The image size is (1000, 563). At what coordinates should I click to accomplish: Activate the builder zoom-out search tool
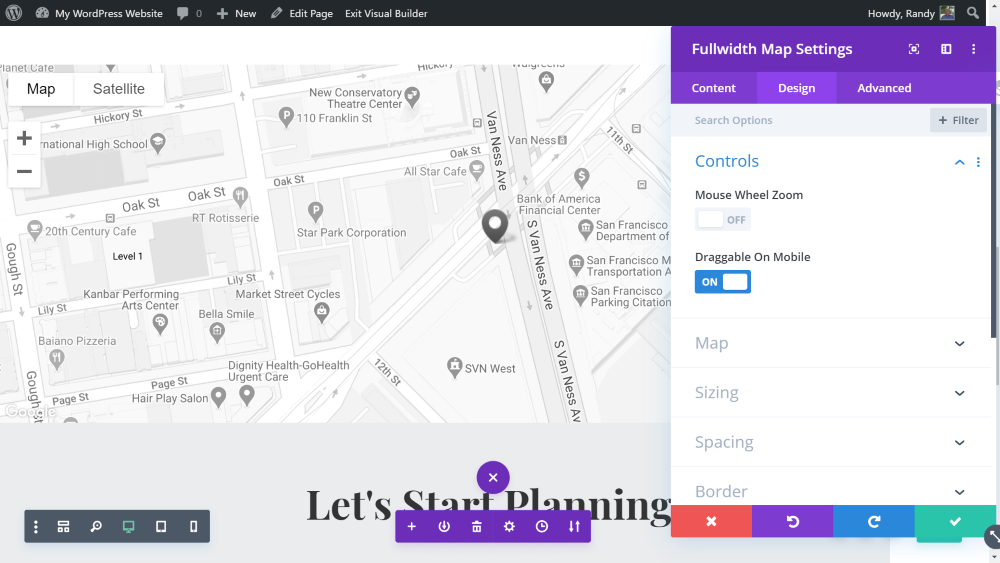tap(96, 527)
